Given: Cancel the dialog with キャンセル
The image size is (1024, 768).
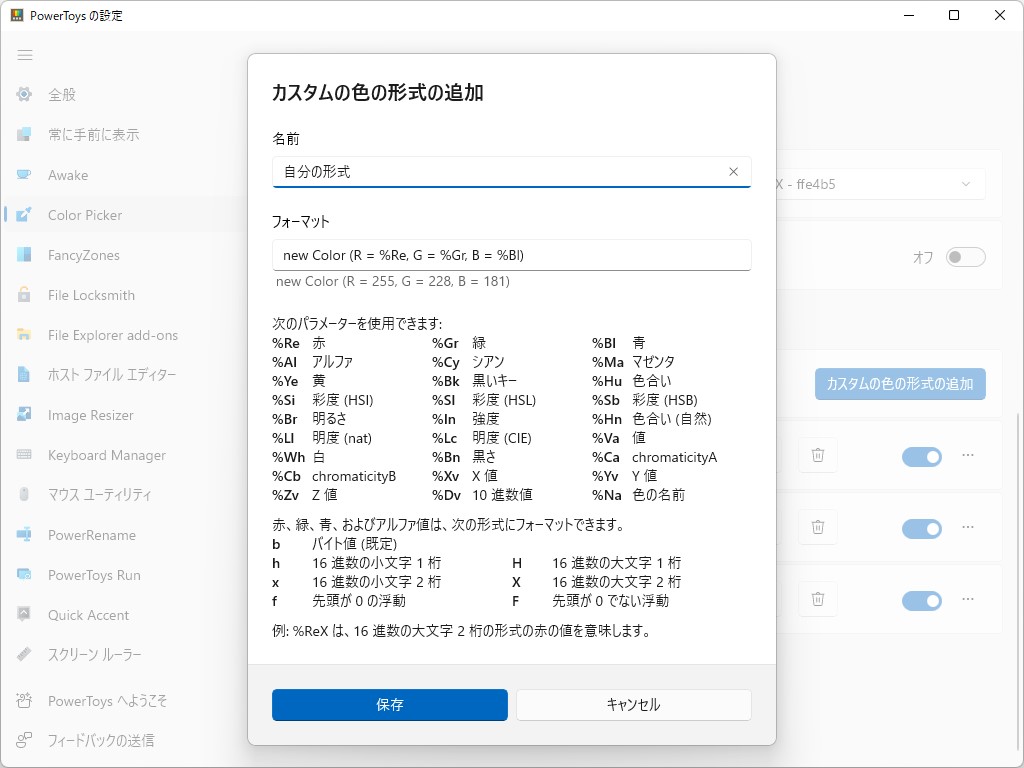Looking at the screenshot, I should pos(633,704).
